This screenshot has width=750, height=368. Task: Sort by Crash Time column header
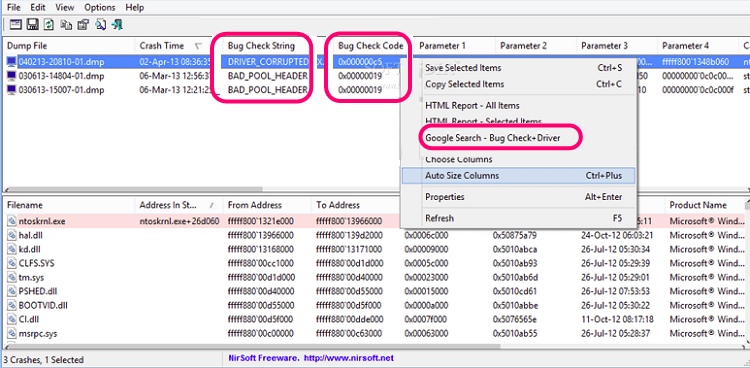click(x=179, y=46)
